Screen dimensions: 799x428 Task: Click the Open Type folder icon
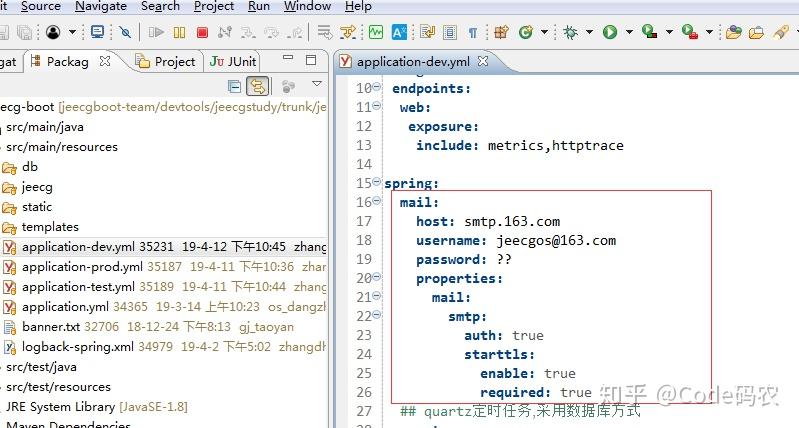[733, 33]
